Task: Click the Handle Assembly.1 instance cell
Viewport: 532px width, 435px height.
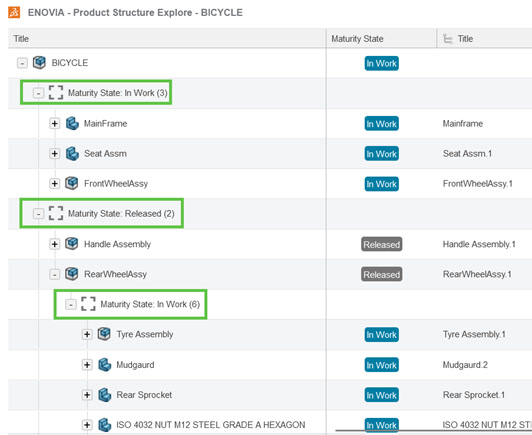Action: point(479,244)
